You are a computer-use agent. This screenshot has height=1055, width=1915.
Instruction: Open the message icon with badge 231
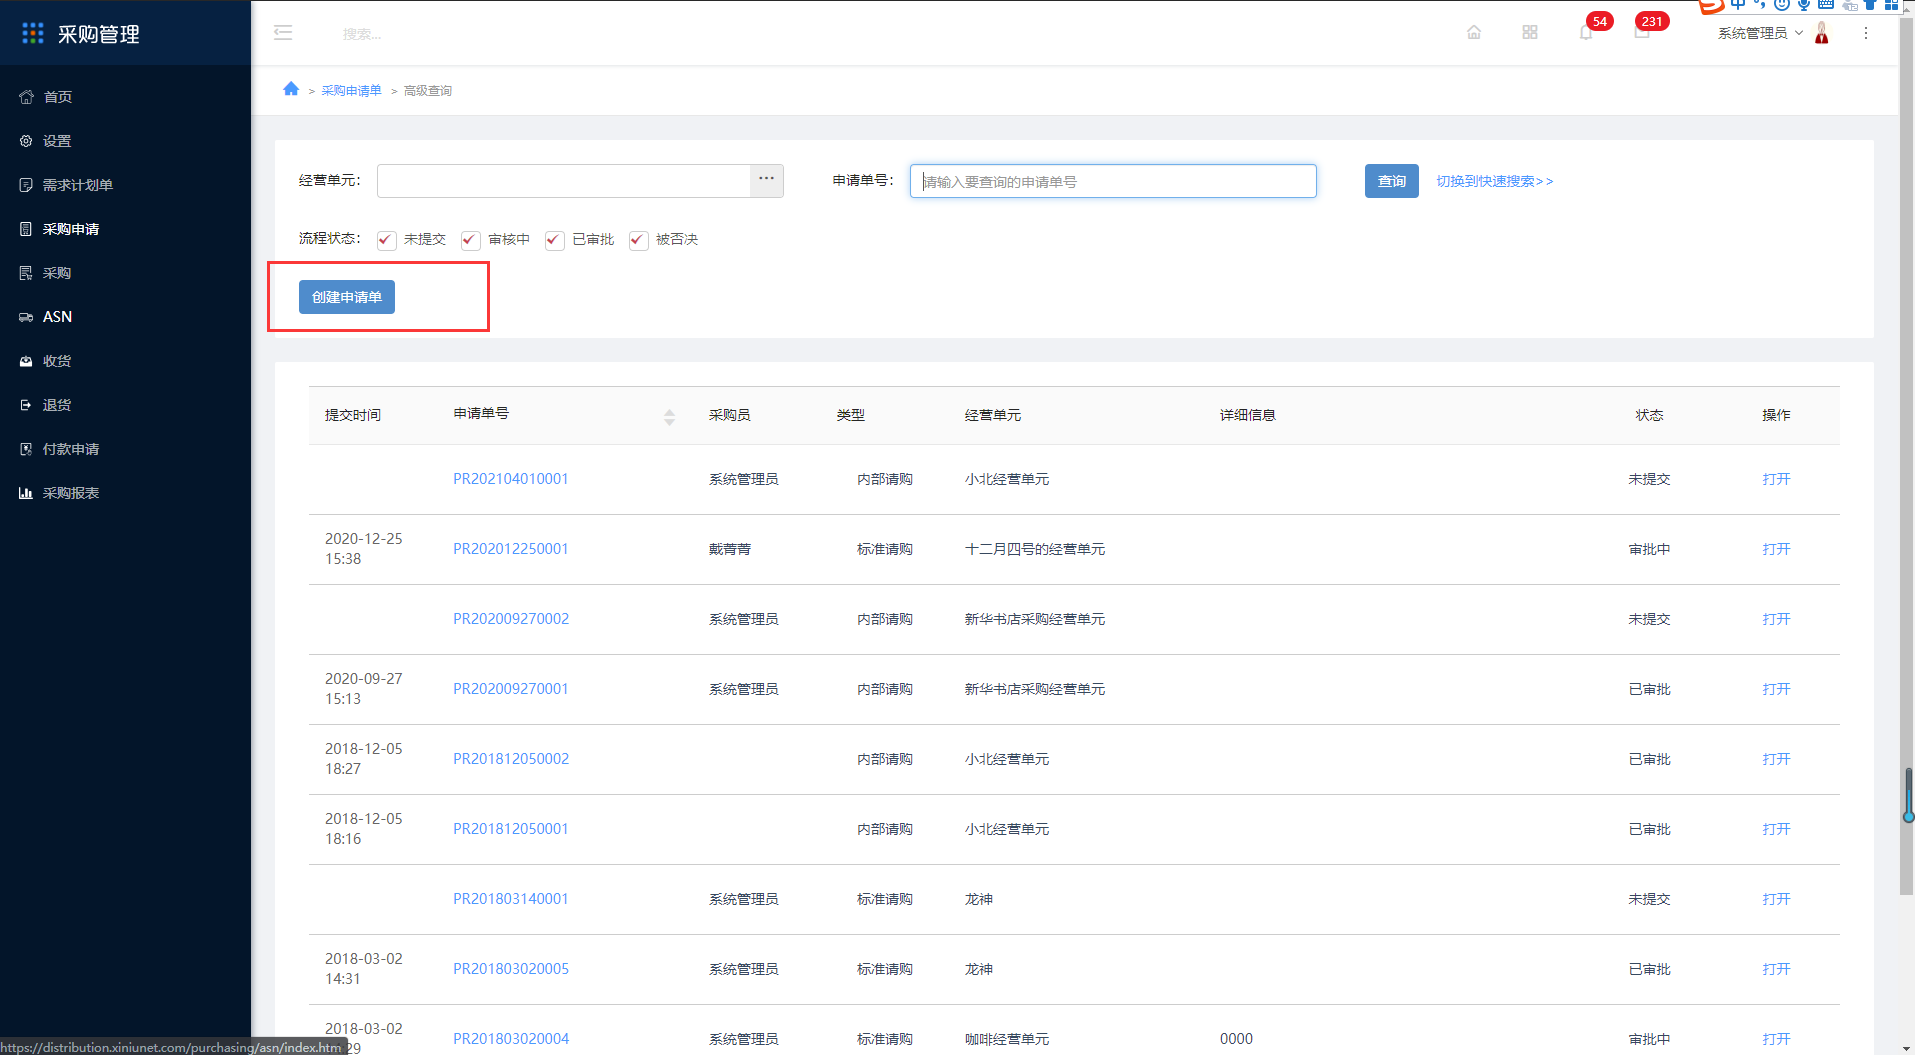1642,33
